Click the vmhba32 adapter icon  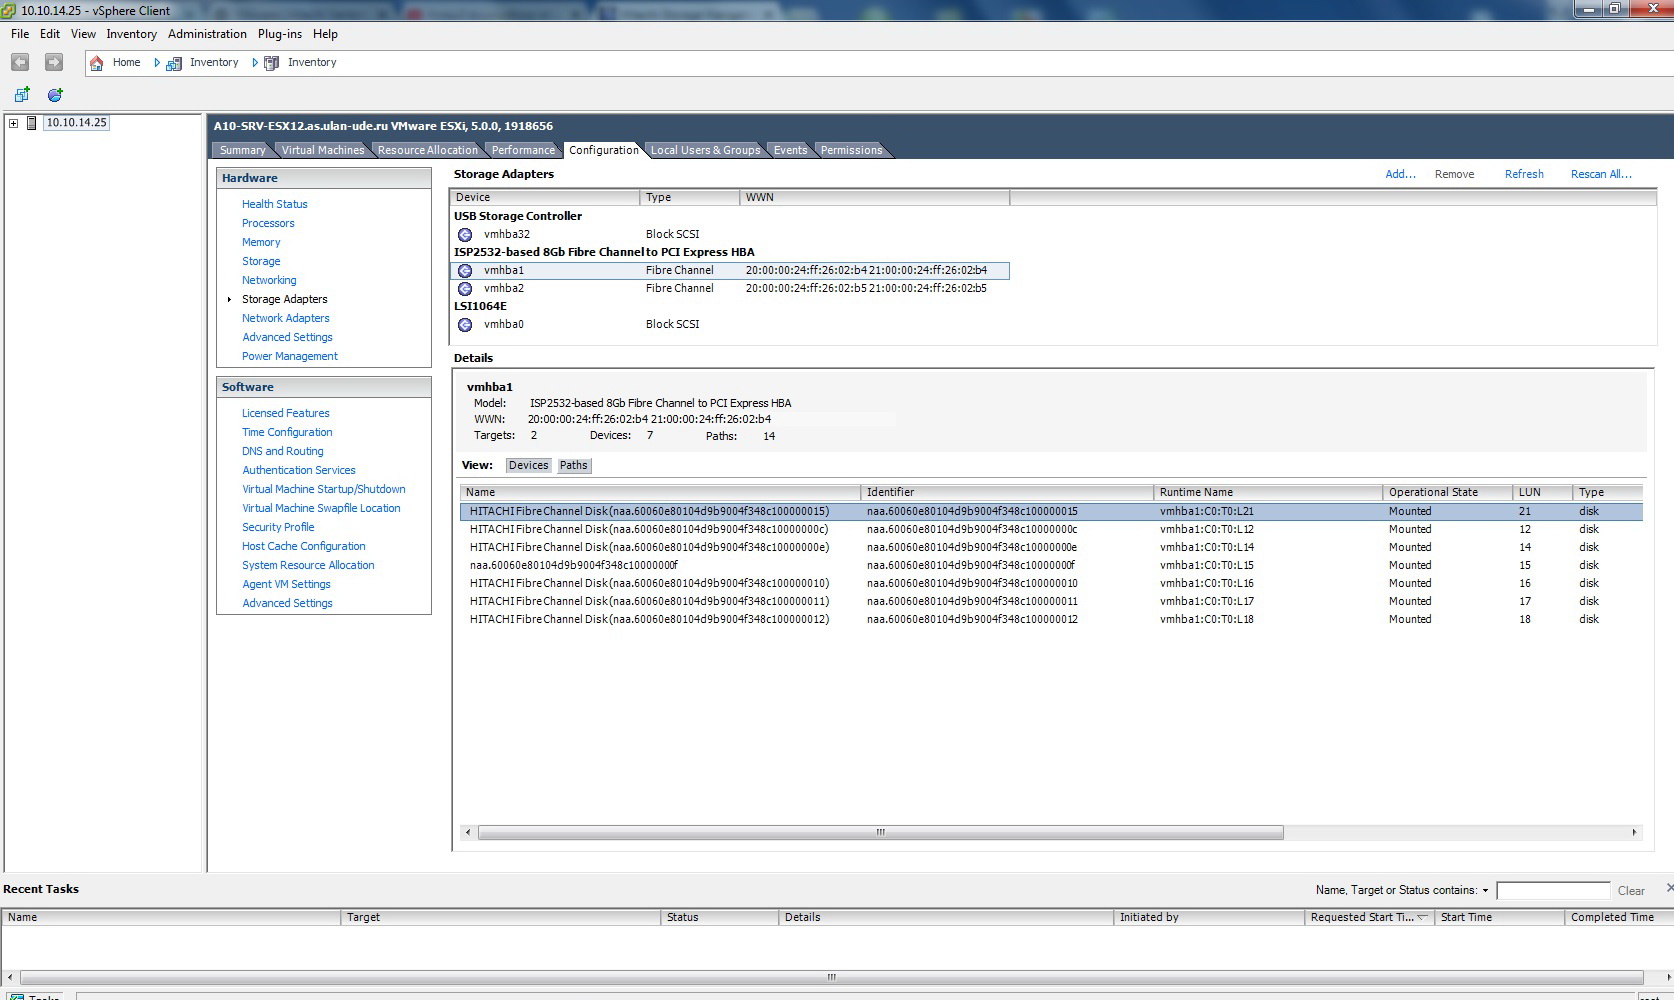click(465, 235)
